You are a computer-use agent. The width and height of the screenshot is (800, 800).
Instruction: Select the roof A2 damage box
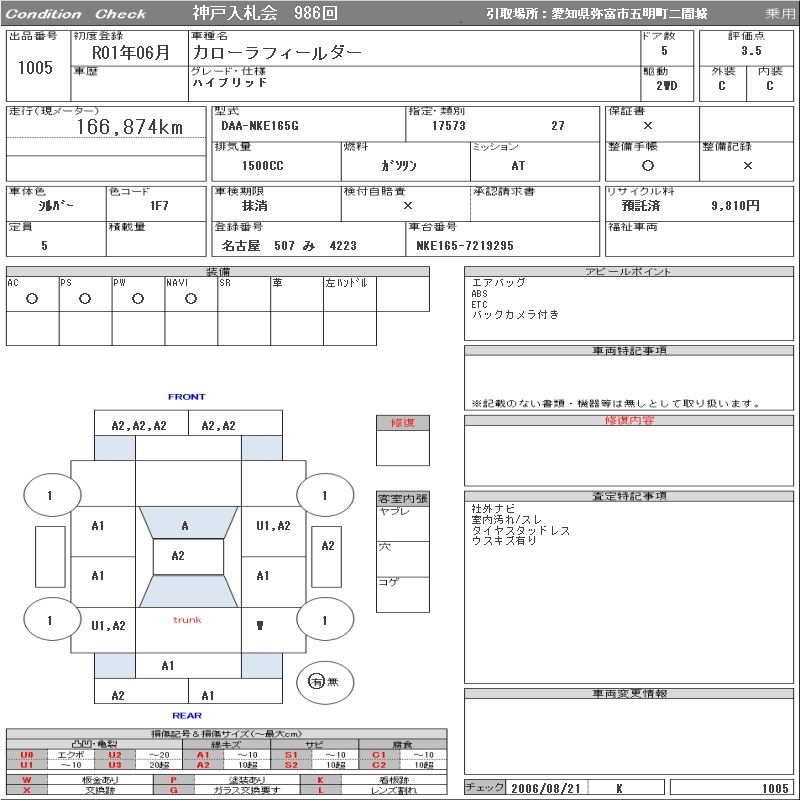178,556
